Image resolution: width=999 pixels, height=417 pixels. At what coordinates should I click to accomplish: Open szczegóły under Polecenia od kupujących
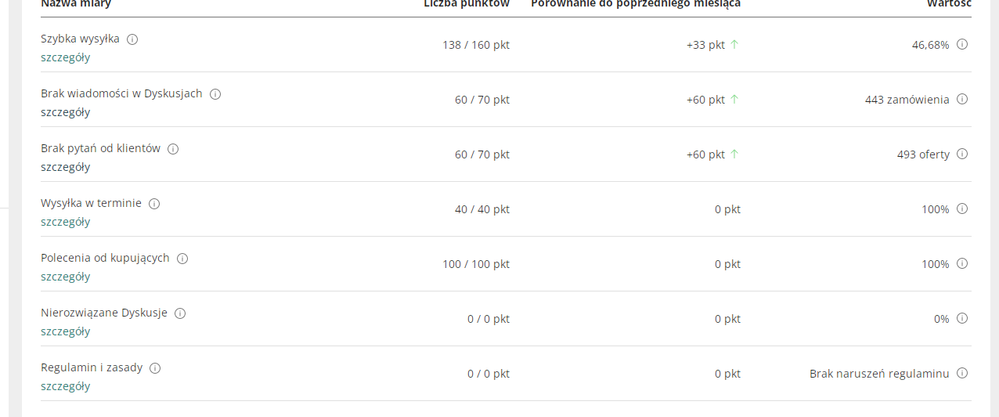66,276
